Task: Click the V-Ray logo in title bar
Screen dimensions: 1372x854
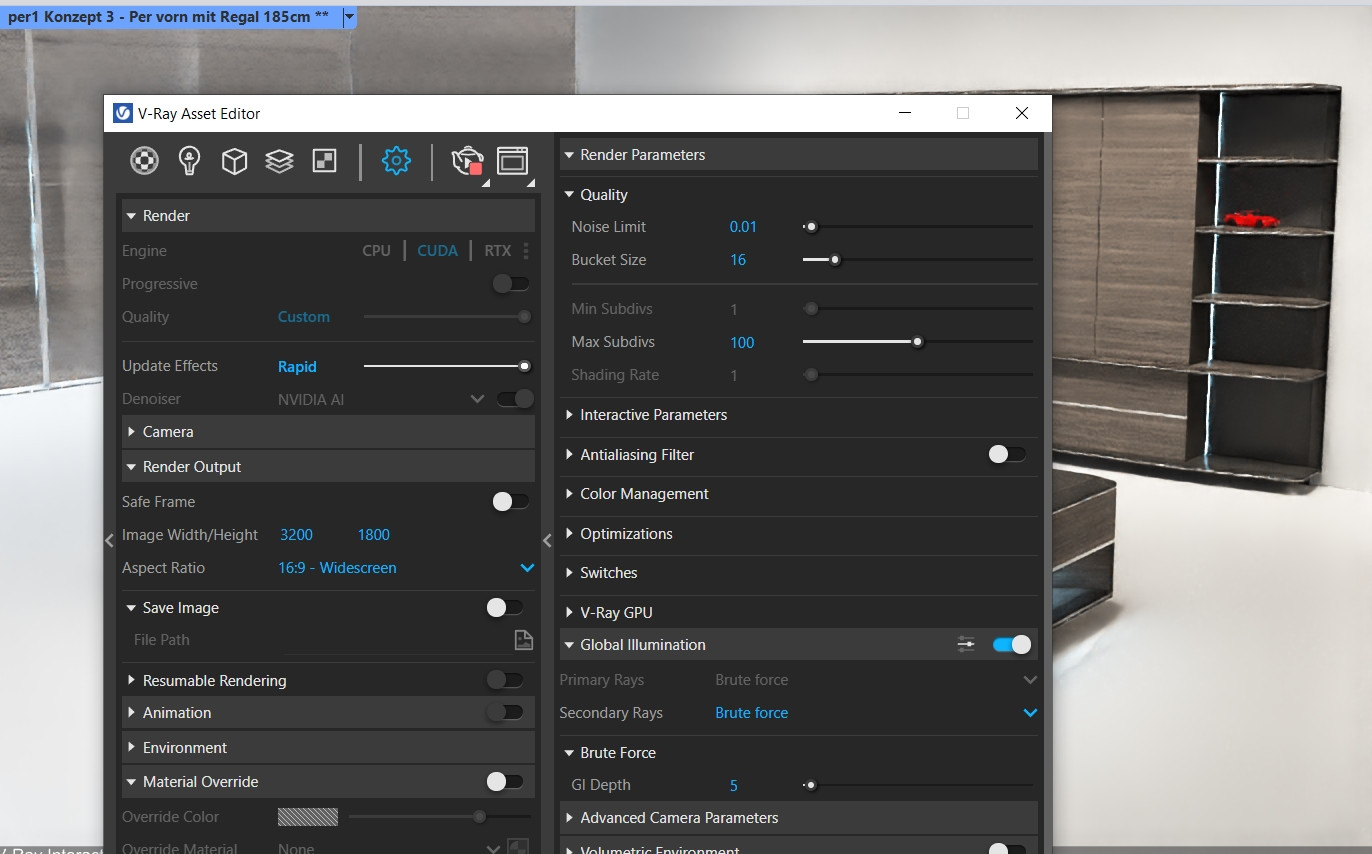Action: coord(123,113)
